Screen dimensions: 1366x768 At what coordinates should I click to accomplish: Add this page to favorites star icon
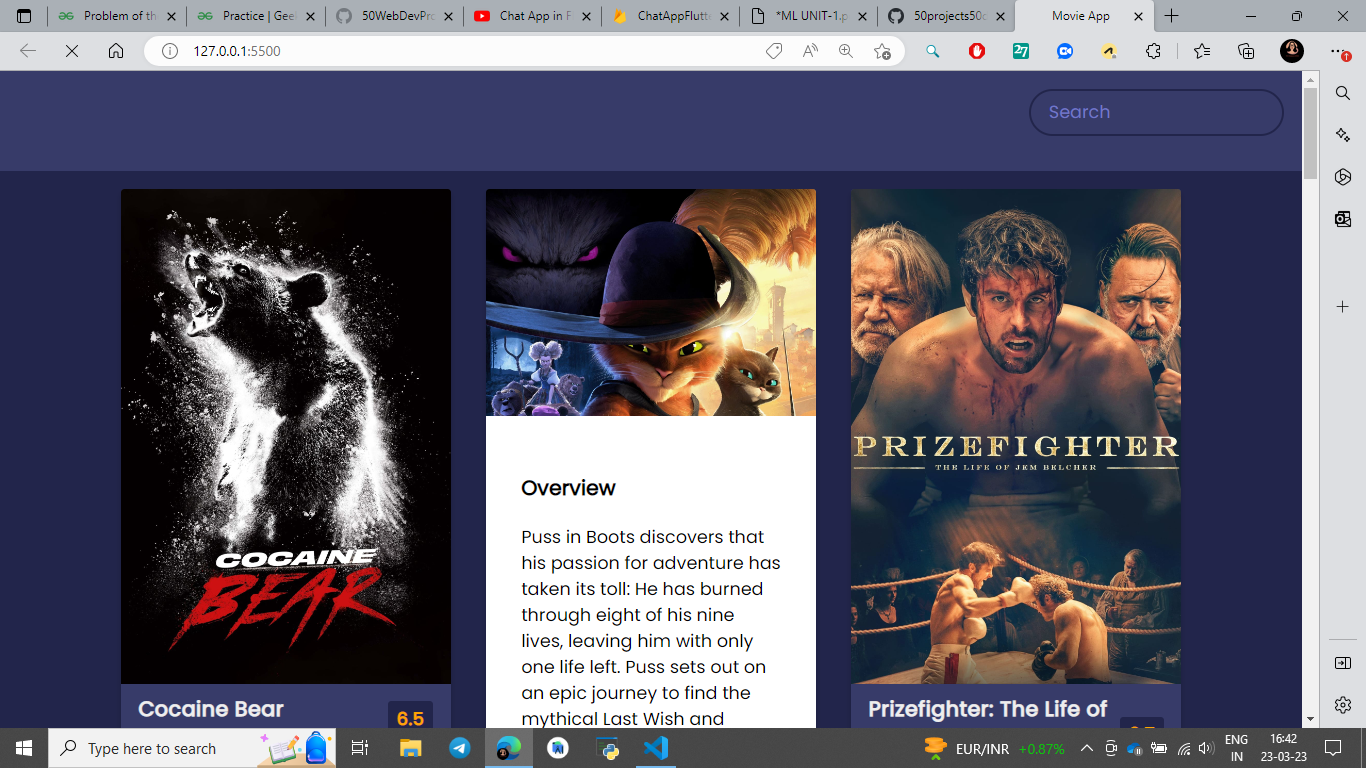[x=882, y=51]
